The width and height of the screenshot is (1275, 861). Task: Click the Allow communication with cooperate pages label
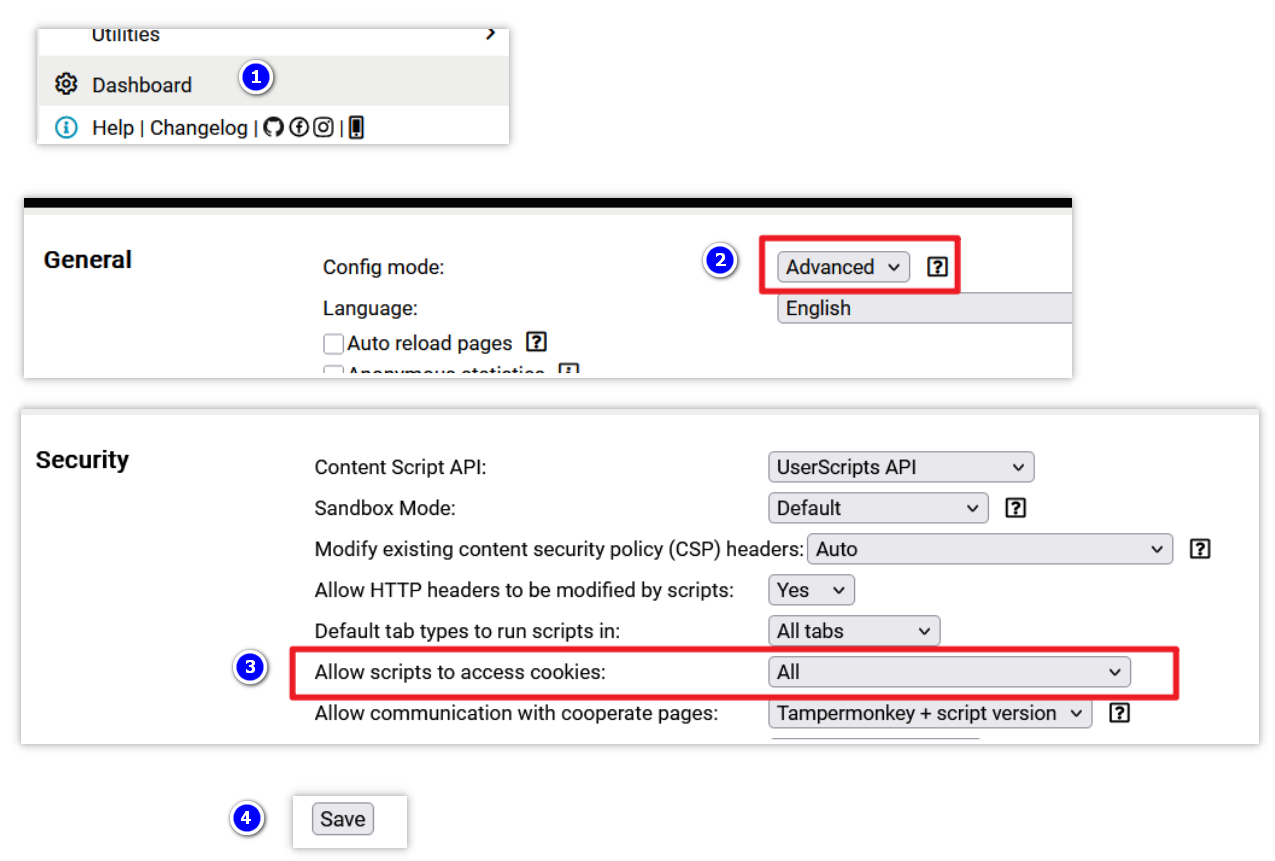pyautogui.click(x=517, y=713)
